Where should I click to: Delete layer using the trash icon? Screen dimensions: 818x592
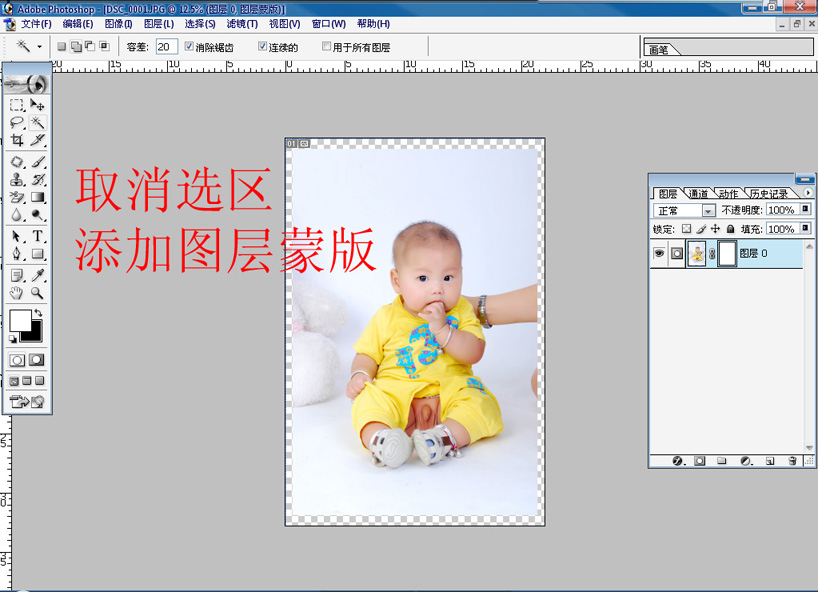pyautogui.click(x=792, y=461)
